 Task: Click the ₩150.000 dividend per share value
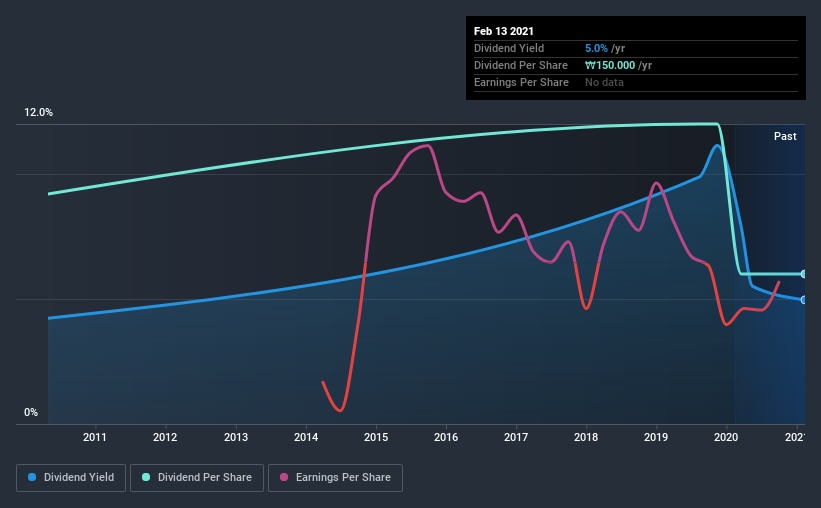(x=610, y=65)
